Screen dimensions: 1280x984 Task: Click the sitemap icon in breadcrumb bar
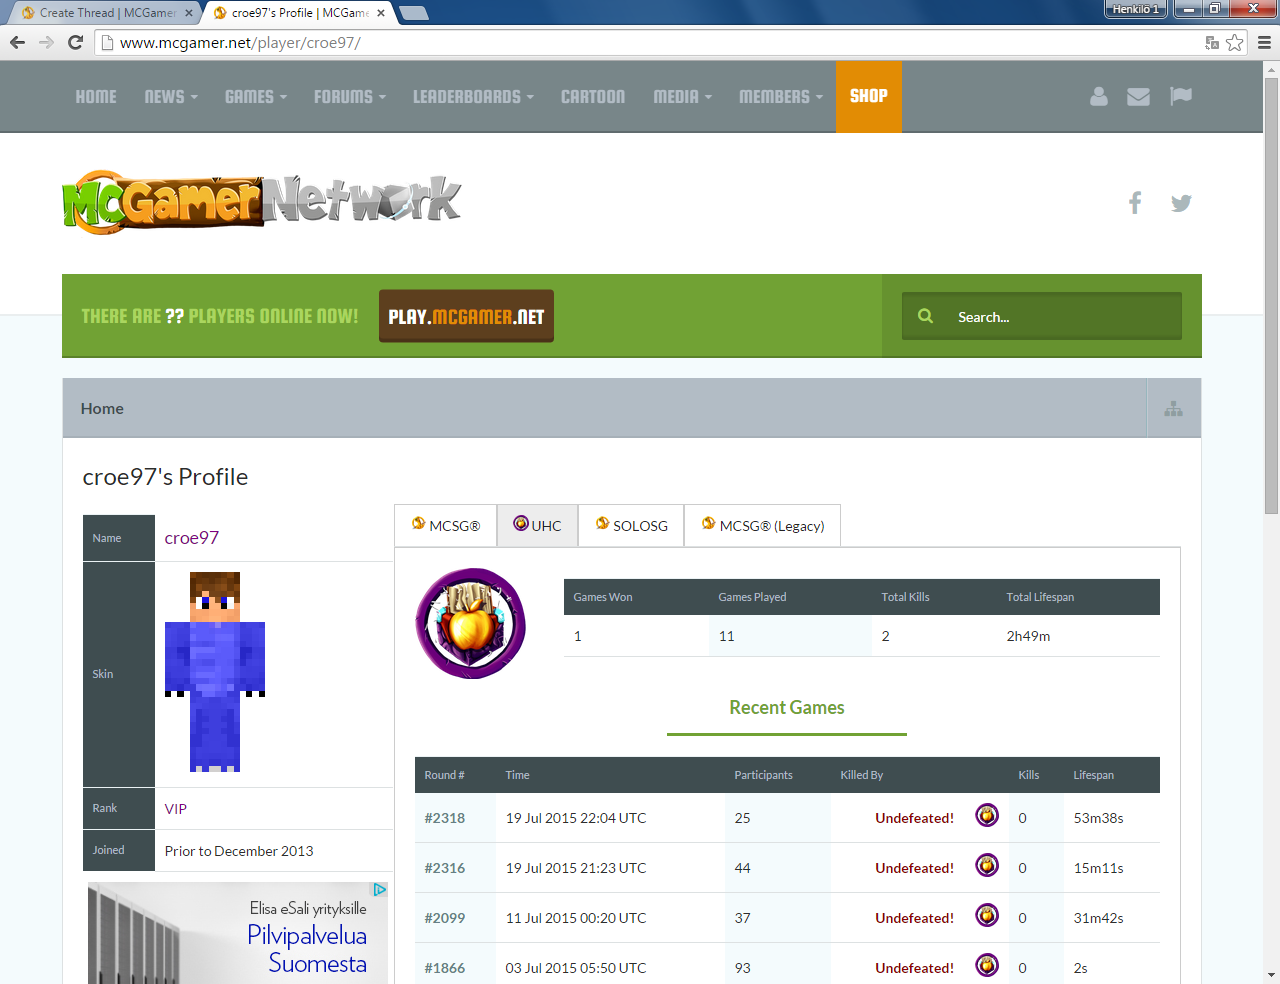(x=1174, y=409)
